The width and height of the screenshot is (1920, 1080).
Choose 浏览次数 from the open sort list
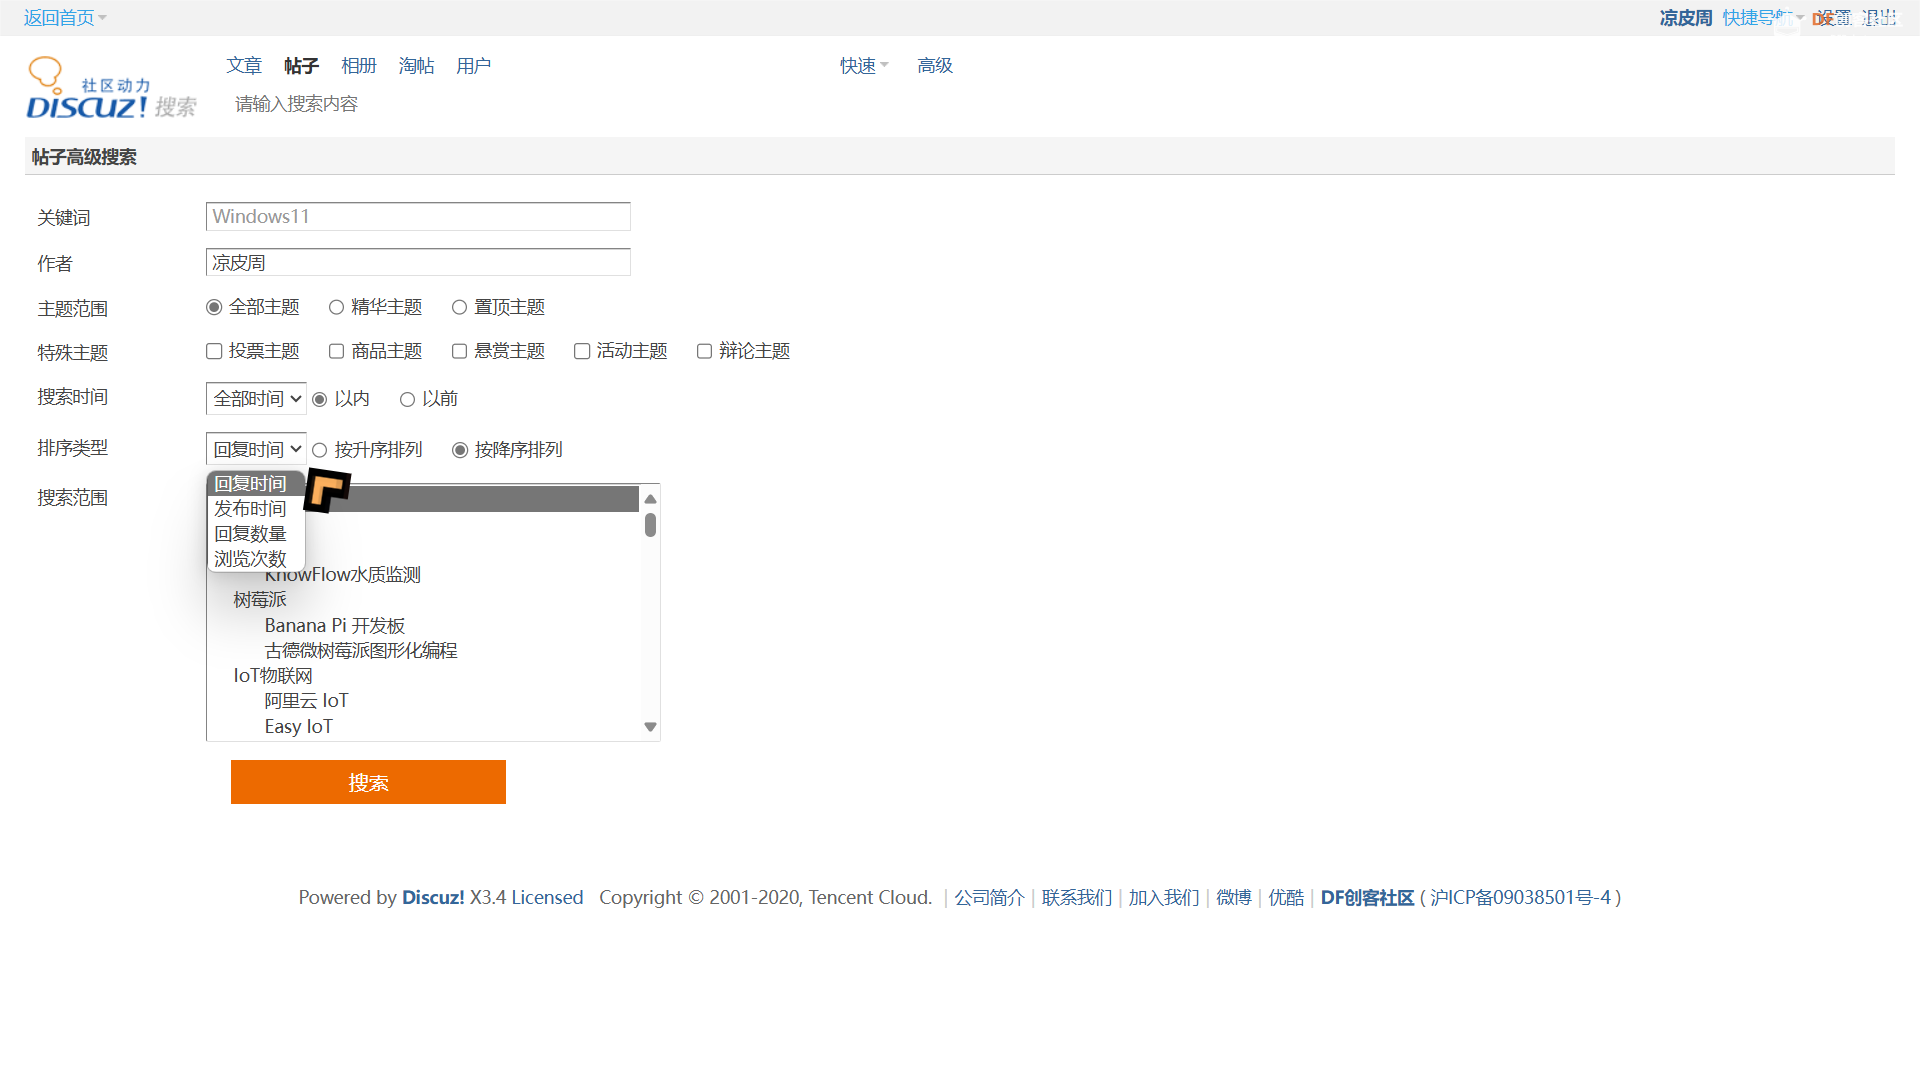tap(256, 559)
